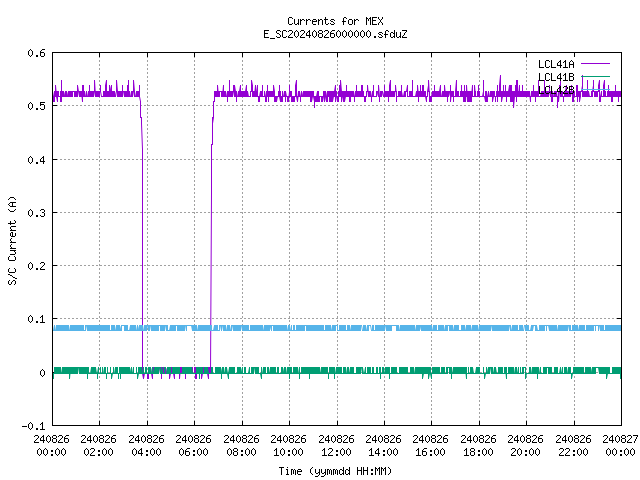Click the LCL41B legend label
640x480 pixels.
pos(556,77)
